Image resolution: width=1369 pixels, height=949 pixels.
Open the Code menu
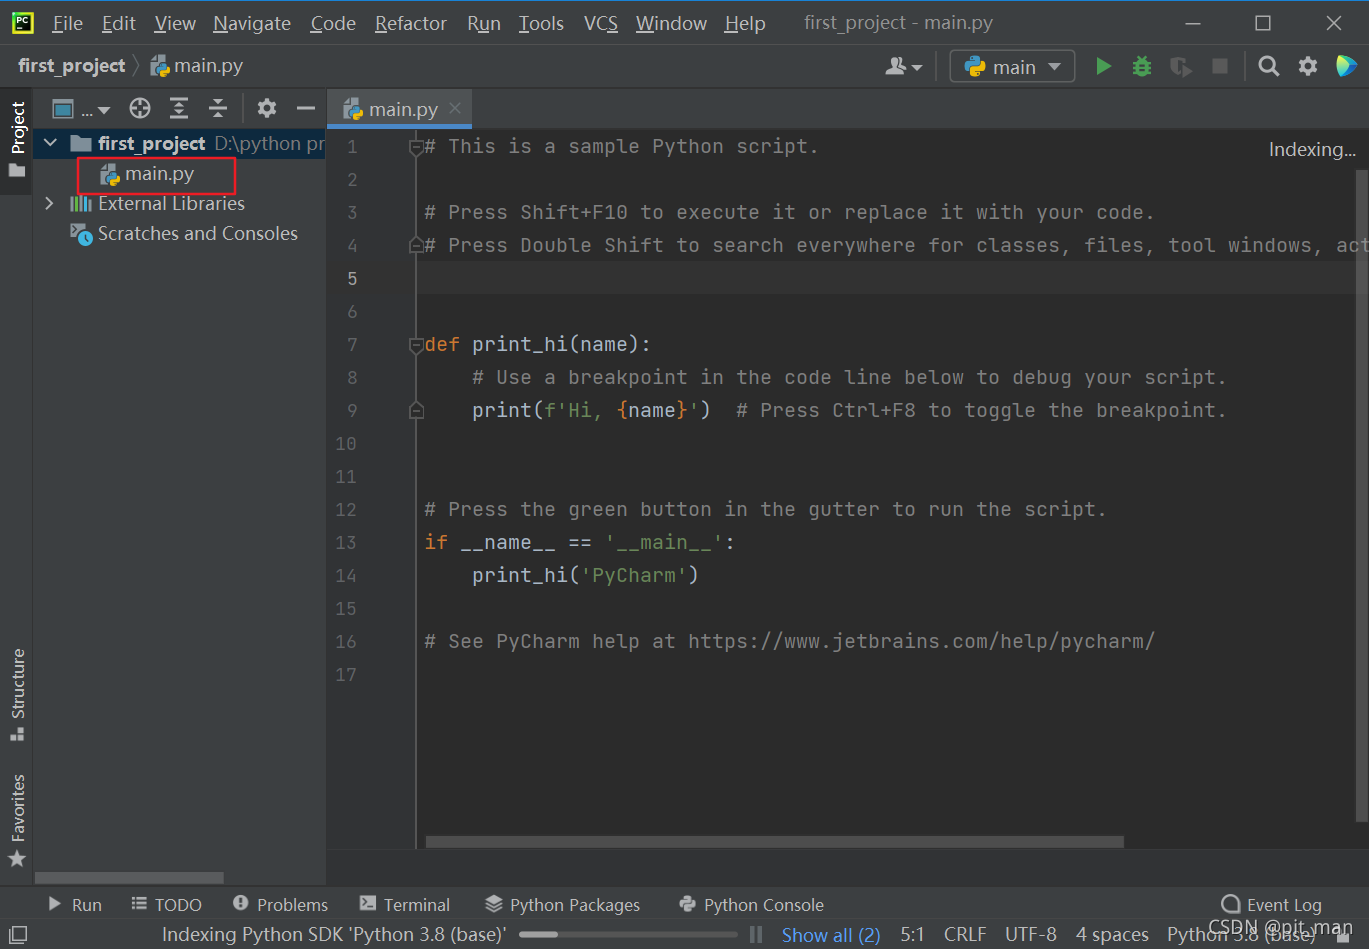(333, 23)
